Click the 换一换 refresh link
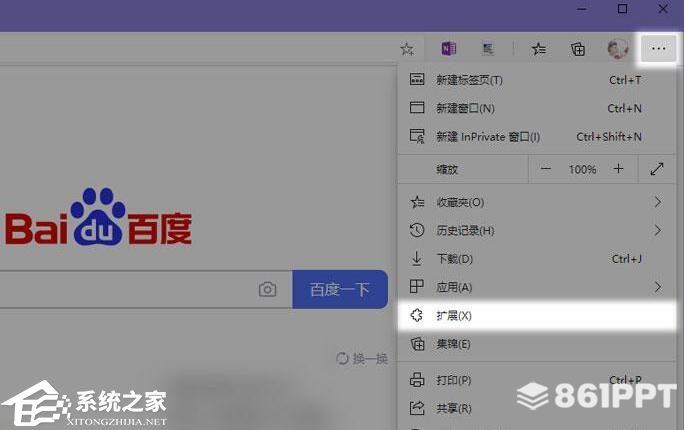This screenshot has width=687, height=430. pos(362,359)
